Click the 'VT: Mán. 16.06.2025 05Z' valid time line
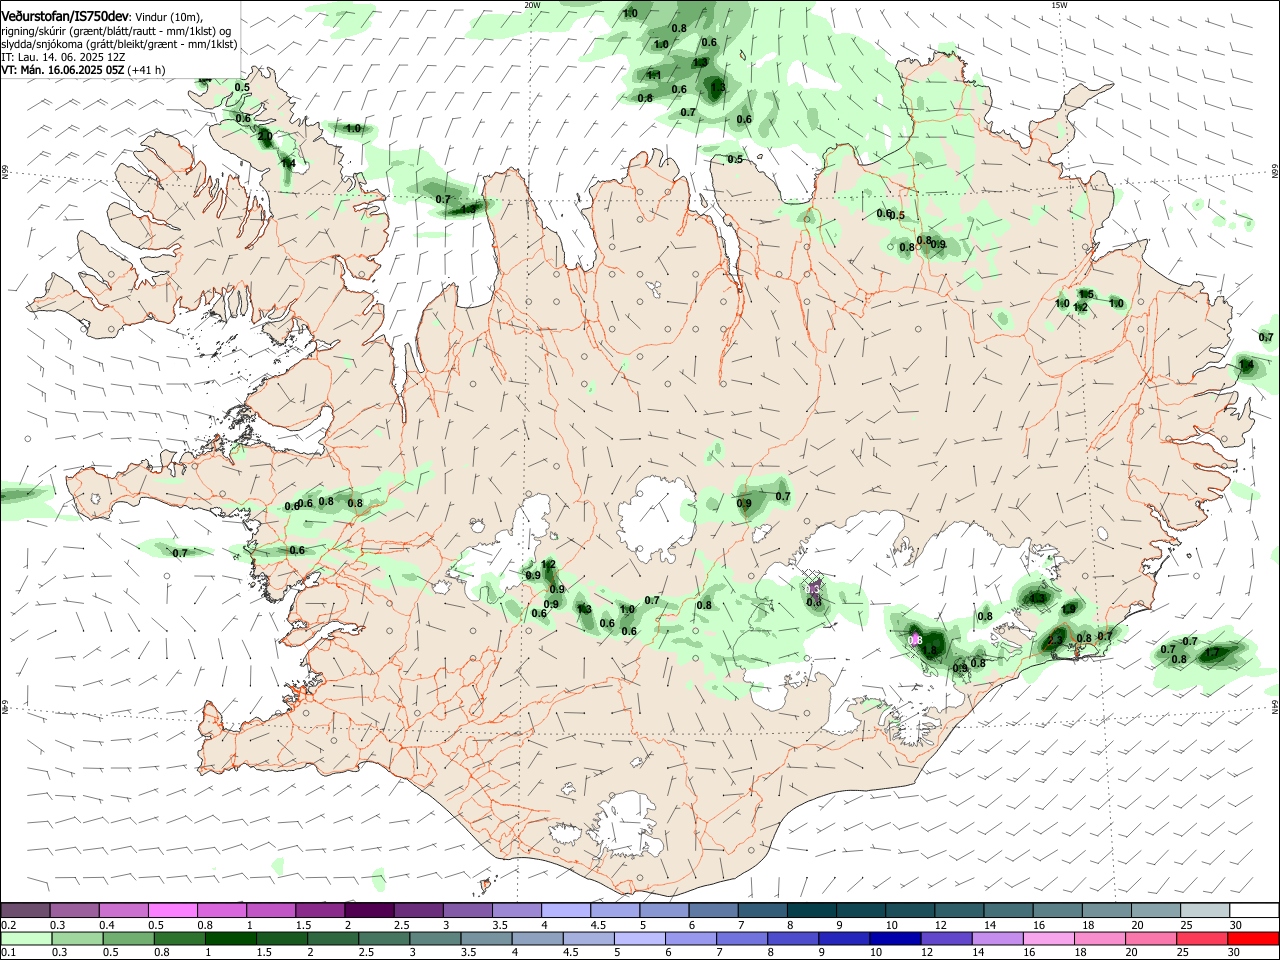Image resolution: width=1280 pixels, height=960 pixels. 62,70
